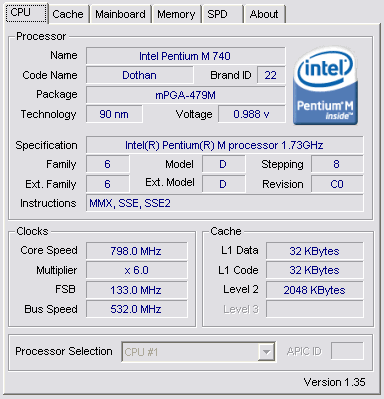The height and width of the screenshot is (399, 384).
Task: Expand the Processor Selection dropdown arrow
Action: click(266, 352)
